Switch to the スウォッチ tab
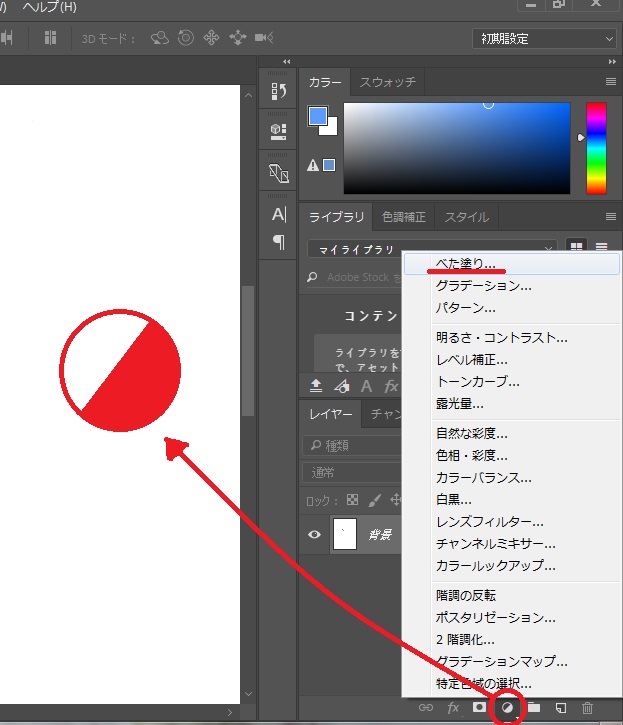 point(388,82)
